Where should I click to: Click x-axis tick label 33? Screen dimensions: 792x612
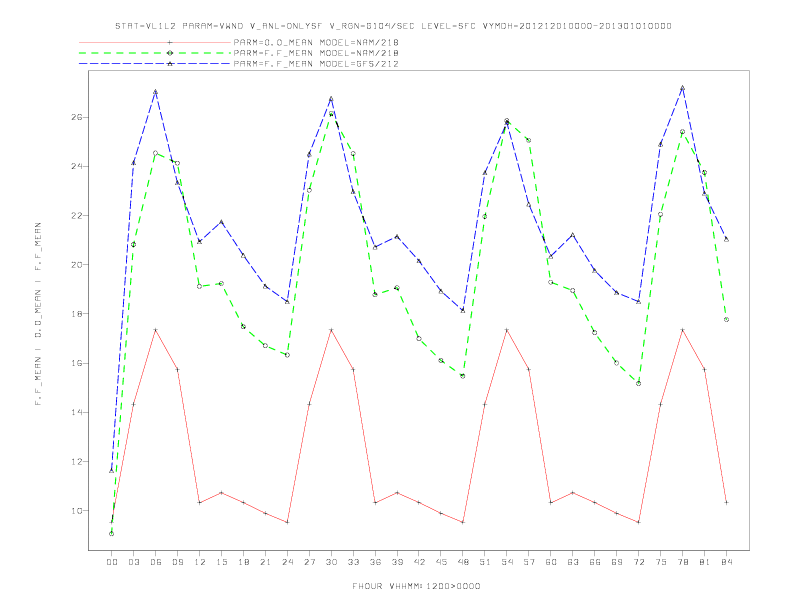[353, 562]
